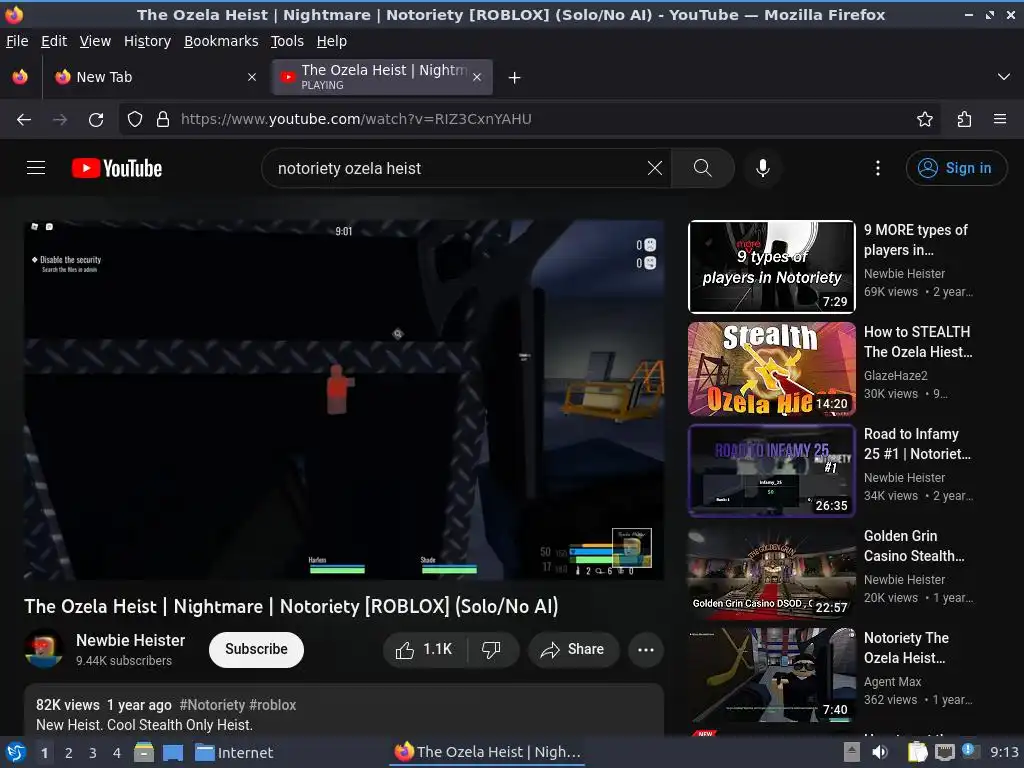The height and width of the screenshot is (768, 1024).
Task: Close the Ozela Heist tab
Action: click(x=477, y=77)
